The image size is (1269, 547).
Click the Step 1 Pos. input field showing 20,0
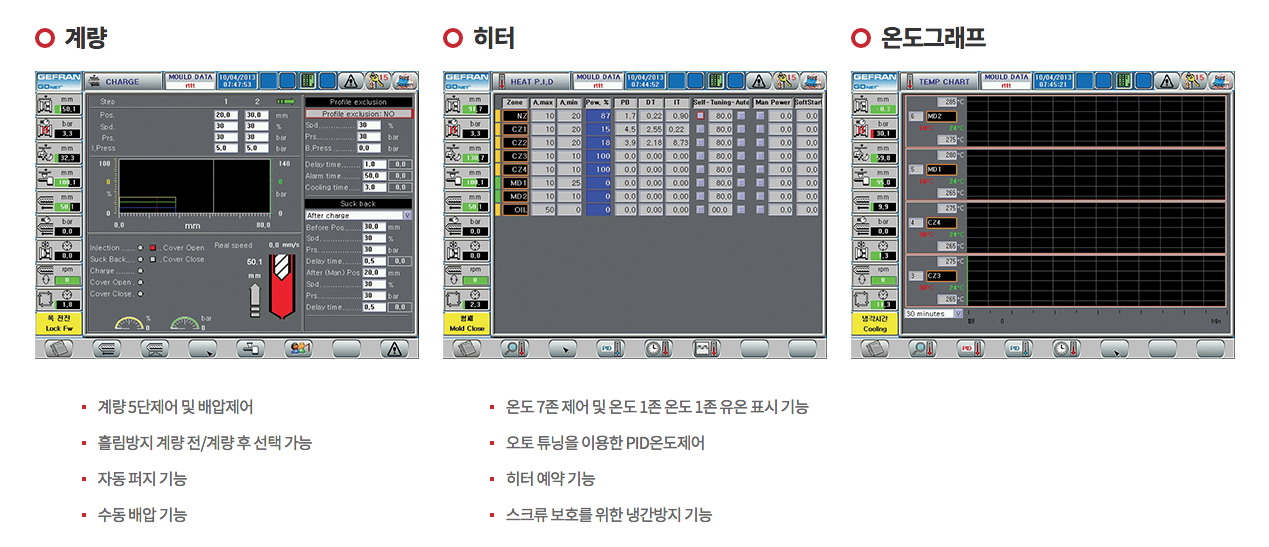225,115
